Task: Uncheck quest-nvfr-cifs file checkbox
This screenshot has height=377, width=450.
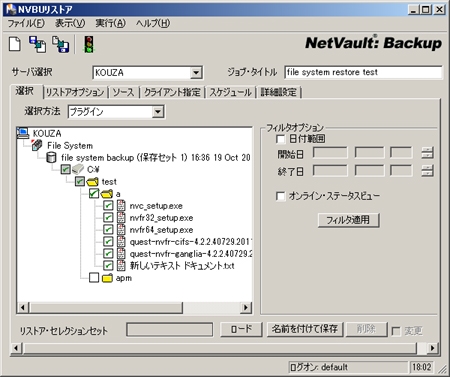Action: (108, 242)
